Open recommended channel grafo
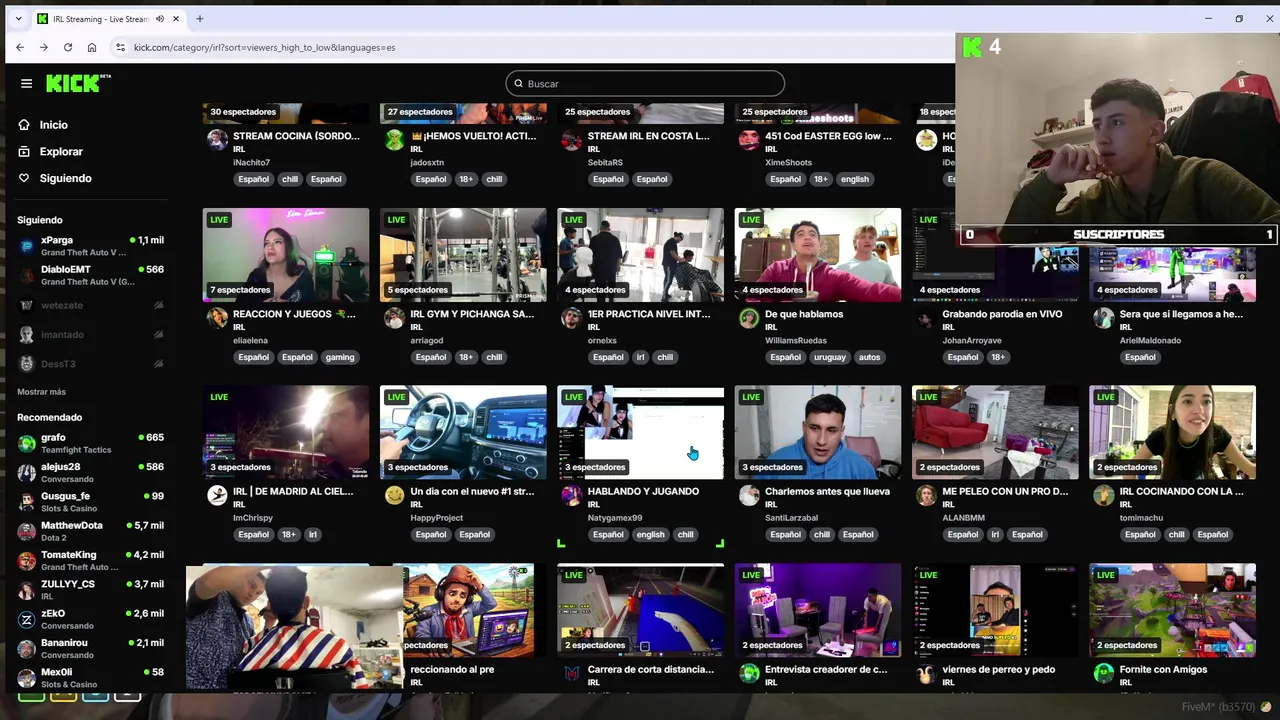Viewport: 1280px width, 720px height. click(90, 443)
